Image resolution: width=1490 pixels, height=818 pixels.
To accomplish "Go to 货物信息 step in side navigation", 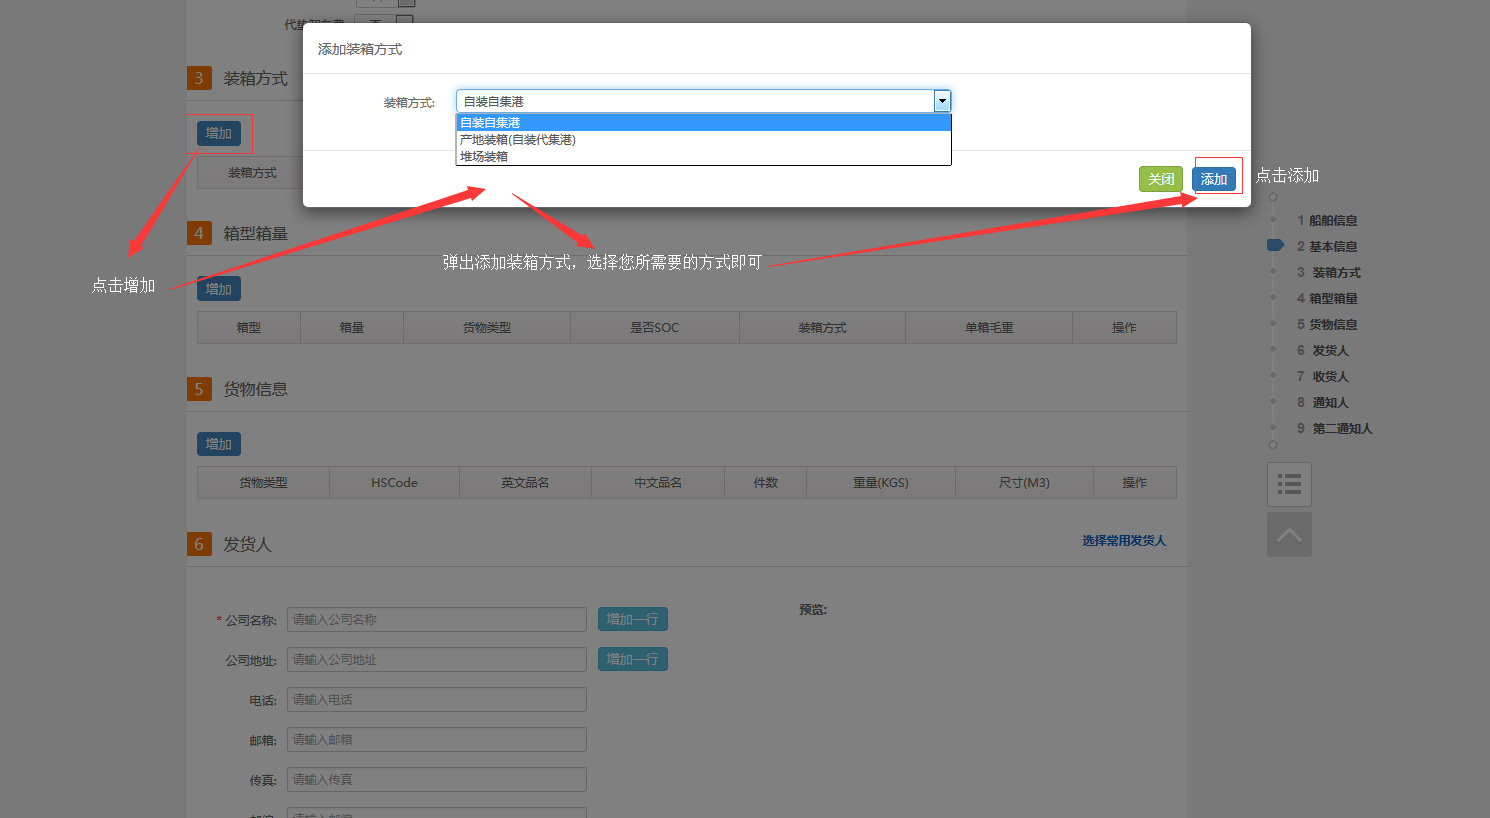I will coord(1332,325).
